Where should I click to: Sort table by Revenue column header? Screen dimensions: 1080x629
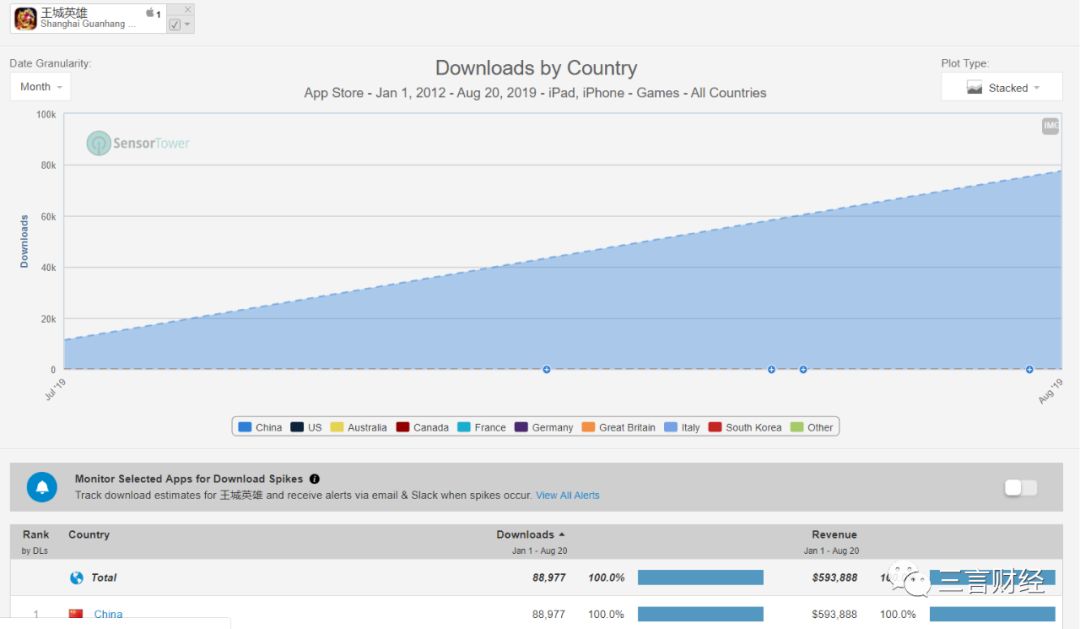[x=834, y=534]
